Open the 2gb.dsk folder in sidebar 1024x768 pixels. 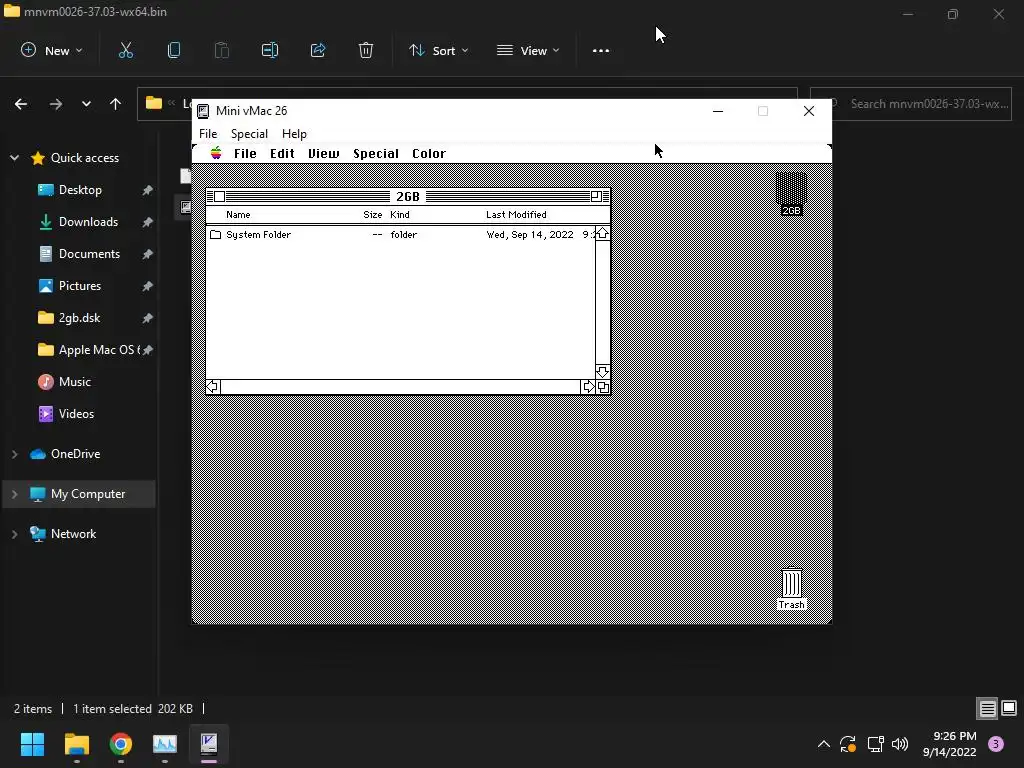click(x=79, y=318)
